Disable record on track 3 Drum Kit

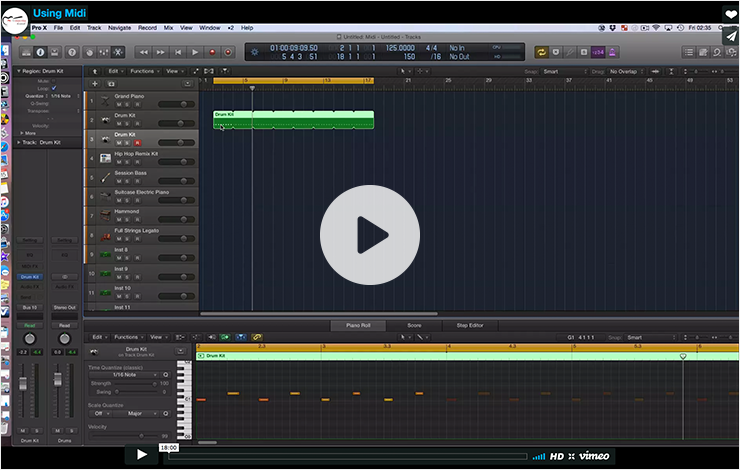(x=137, y=143)
